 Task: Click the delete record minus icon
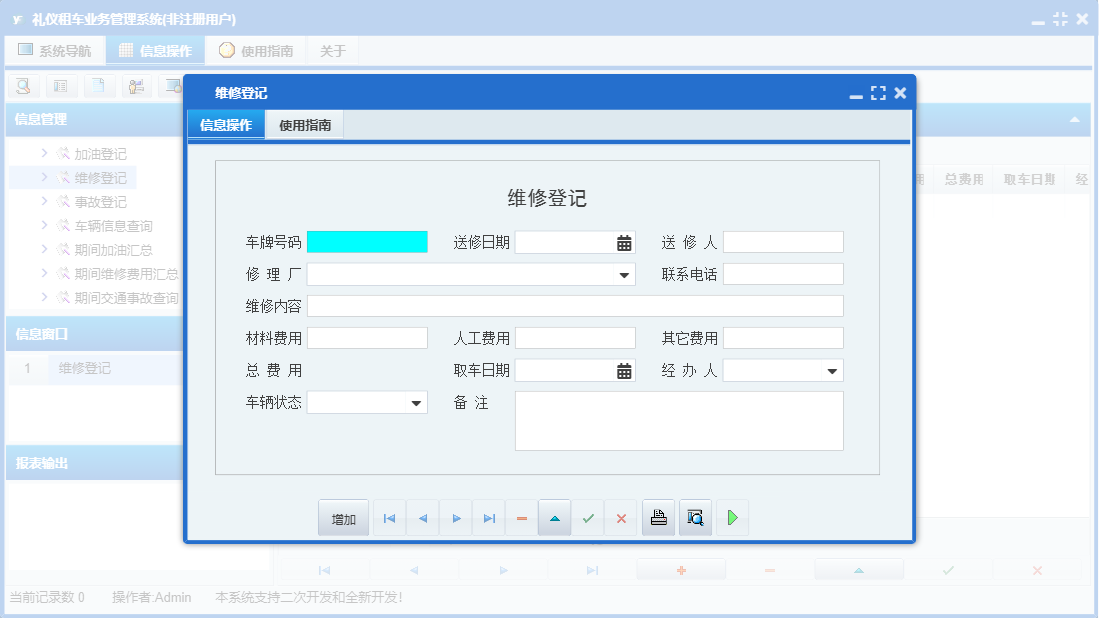pos(521,517)
